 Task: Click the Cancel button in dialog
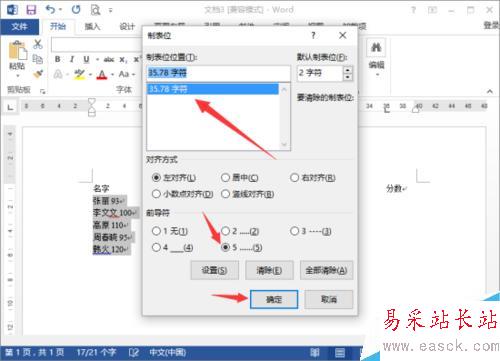329,299
